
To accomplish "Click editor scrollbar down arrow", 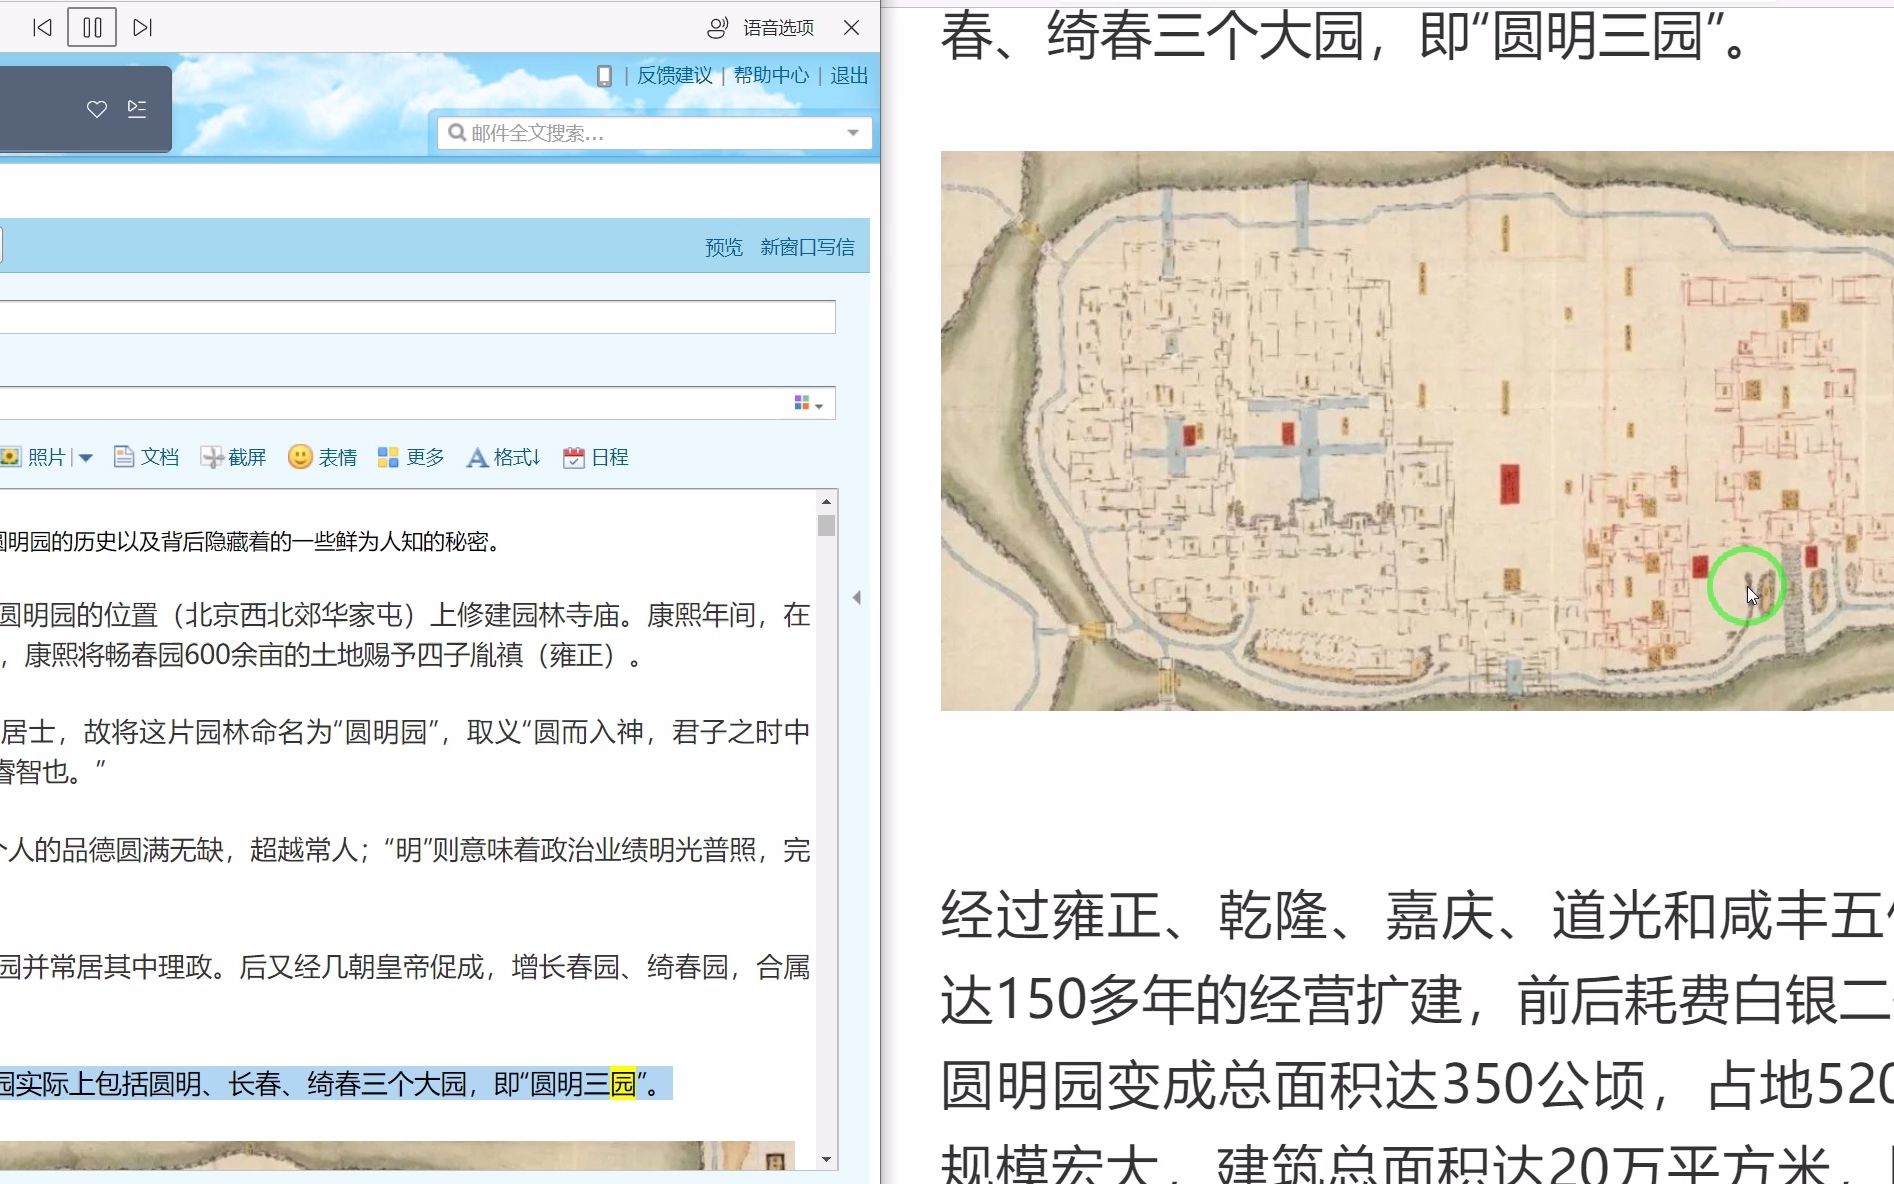I will (x=826, y=1160).
